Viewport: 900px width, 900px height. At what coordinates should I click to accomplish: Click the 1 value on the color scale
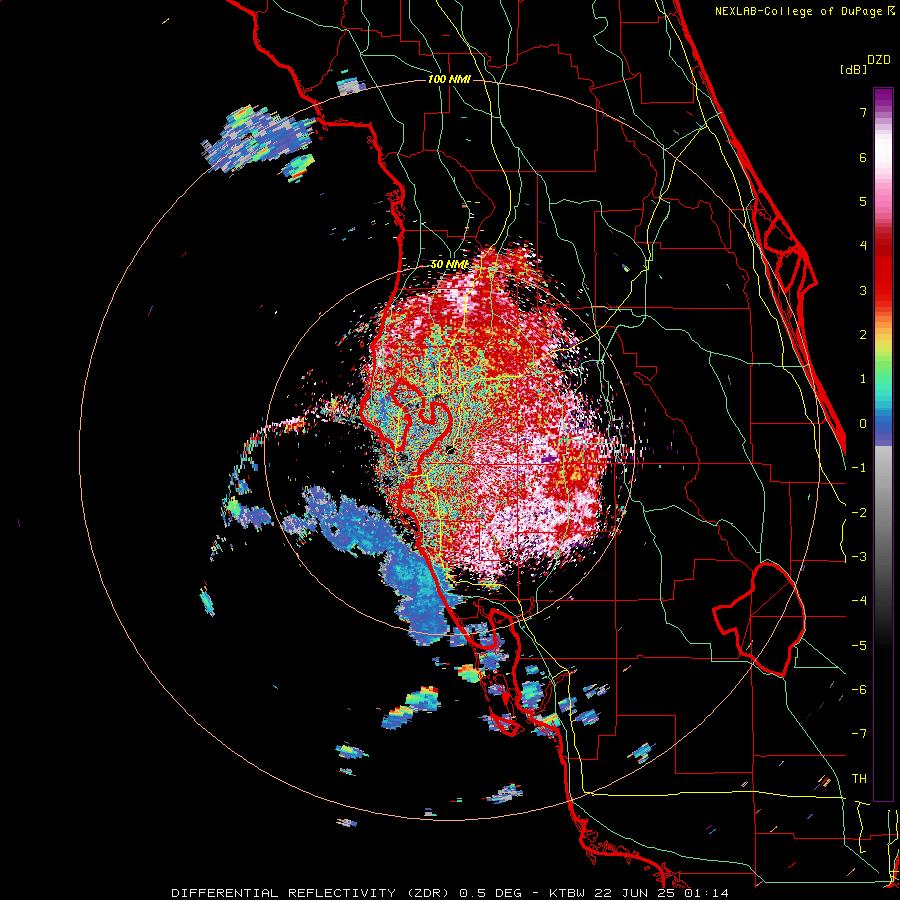(863, 379)
